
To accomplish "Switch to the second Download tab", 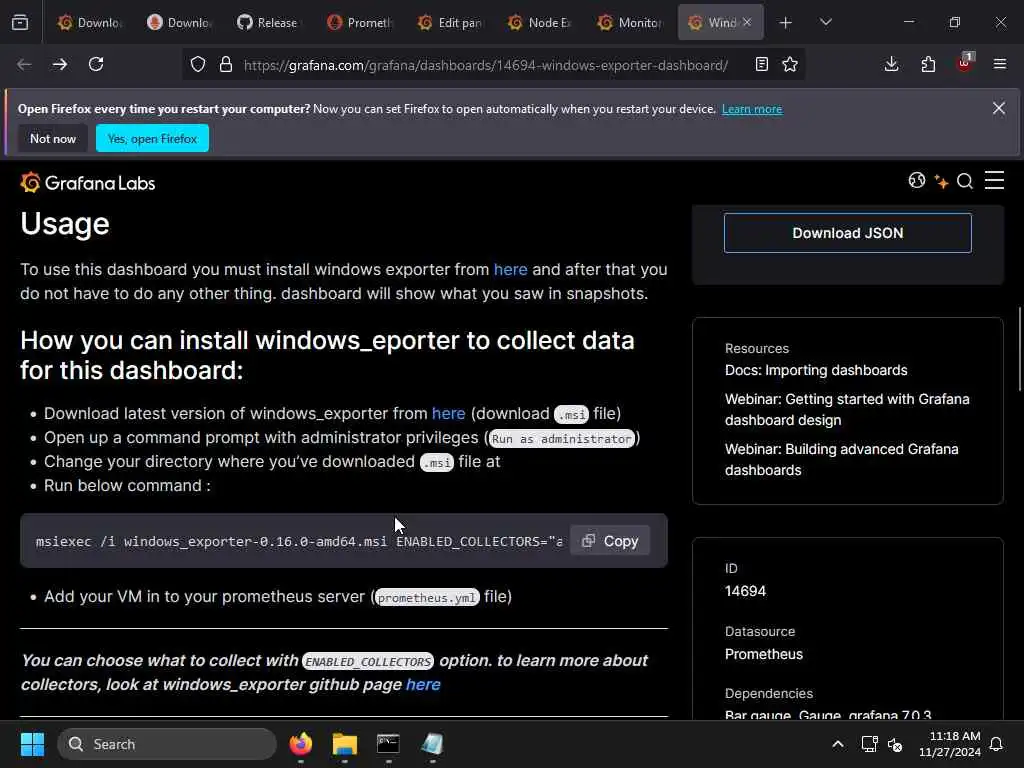I will tap(178, 23).
